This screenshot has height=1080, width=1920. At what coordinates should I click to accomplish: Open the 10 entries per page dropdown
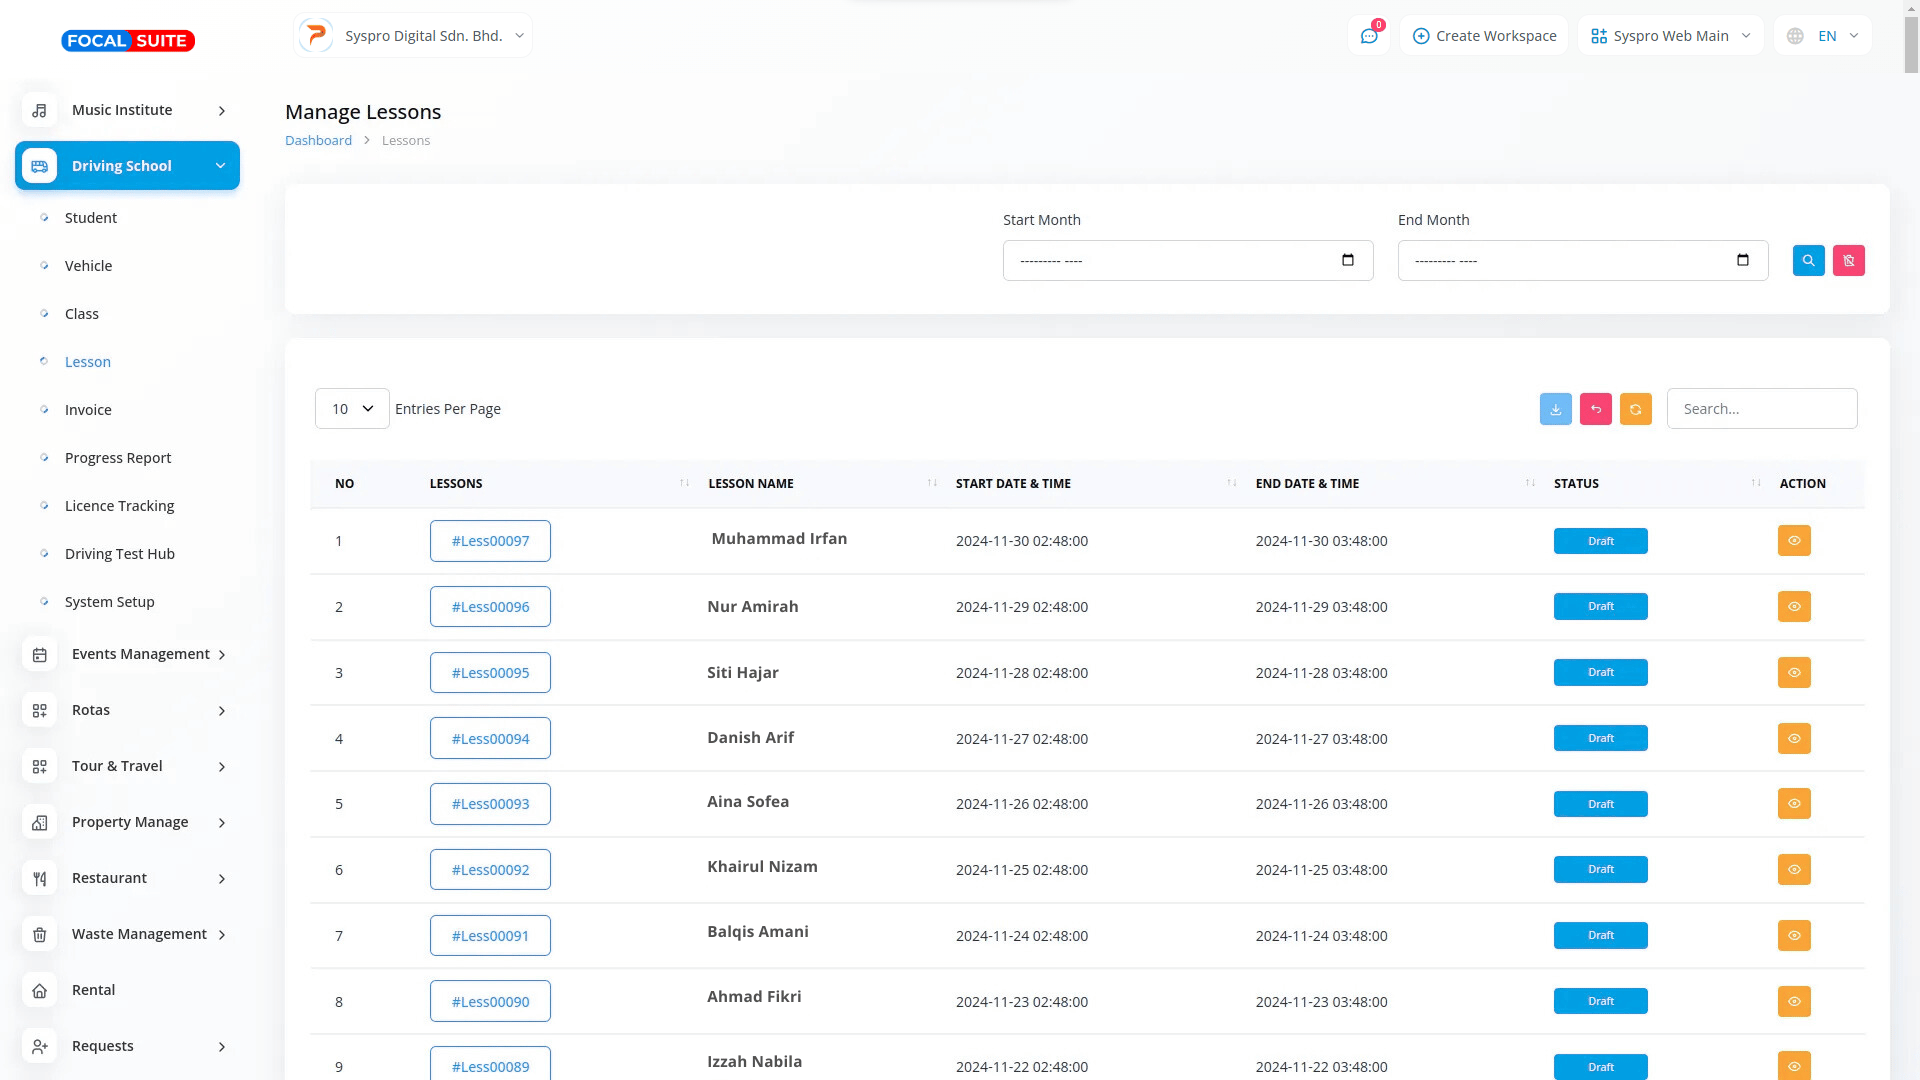352,409
